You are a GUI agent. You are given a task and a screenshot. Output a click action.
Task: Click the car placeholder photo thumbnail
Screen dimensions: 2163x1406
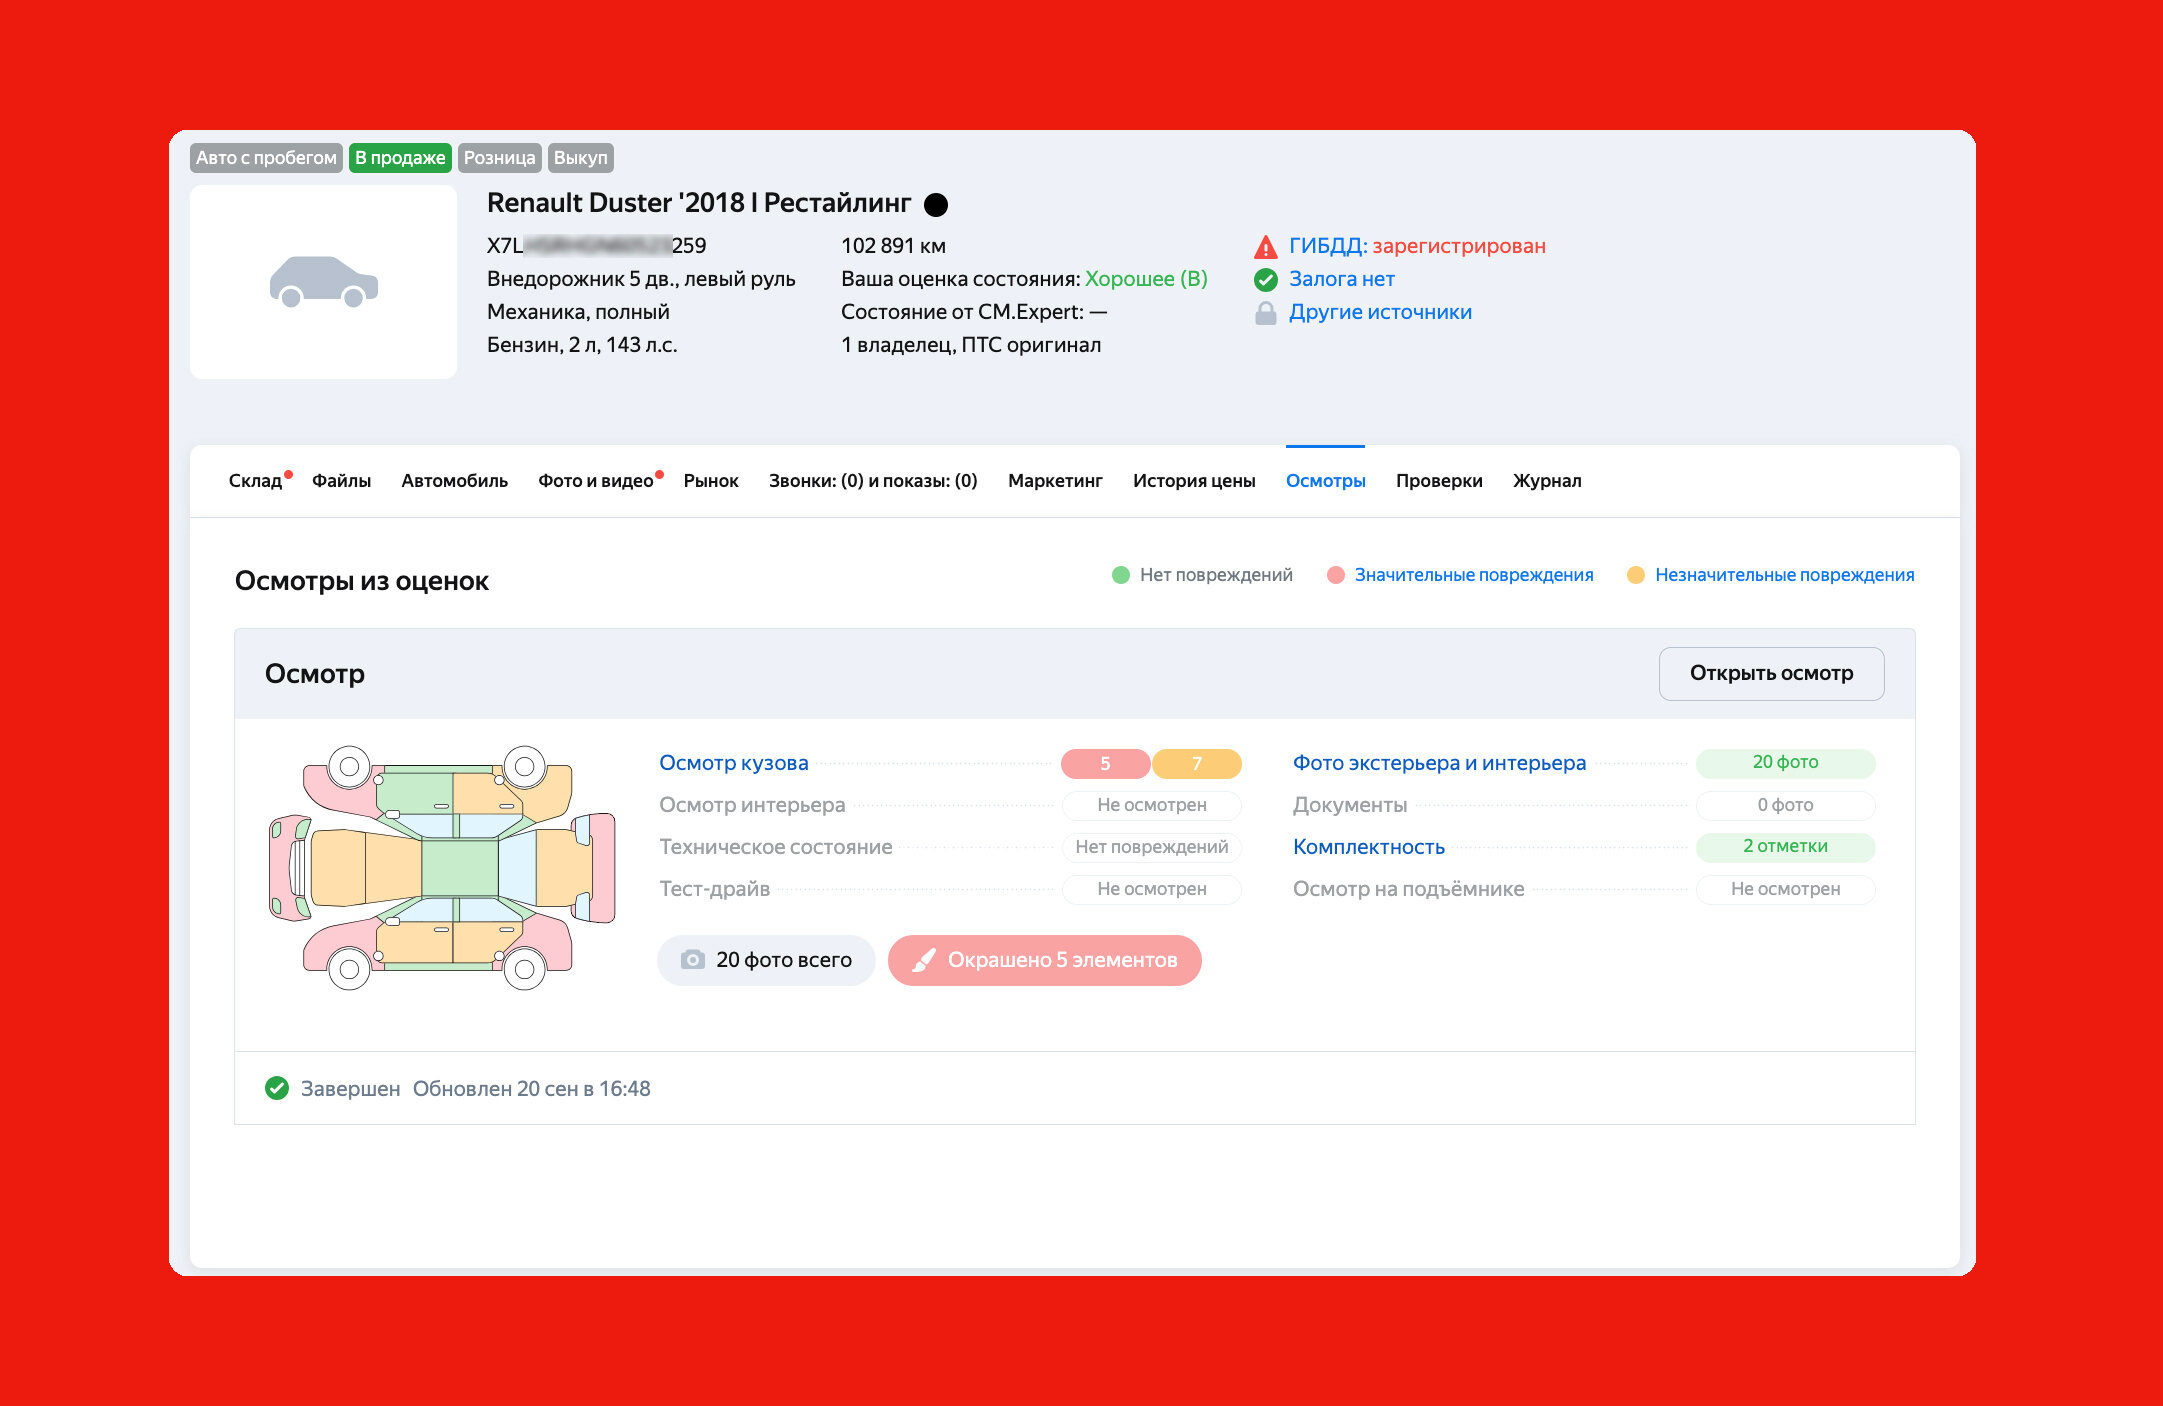pyautogui.click(x=323, y=282)
